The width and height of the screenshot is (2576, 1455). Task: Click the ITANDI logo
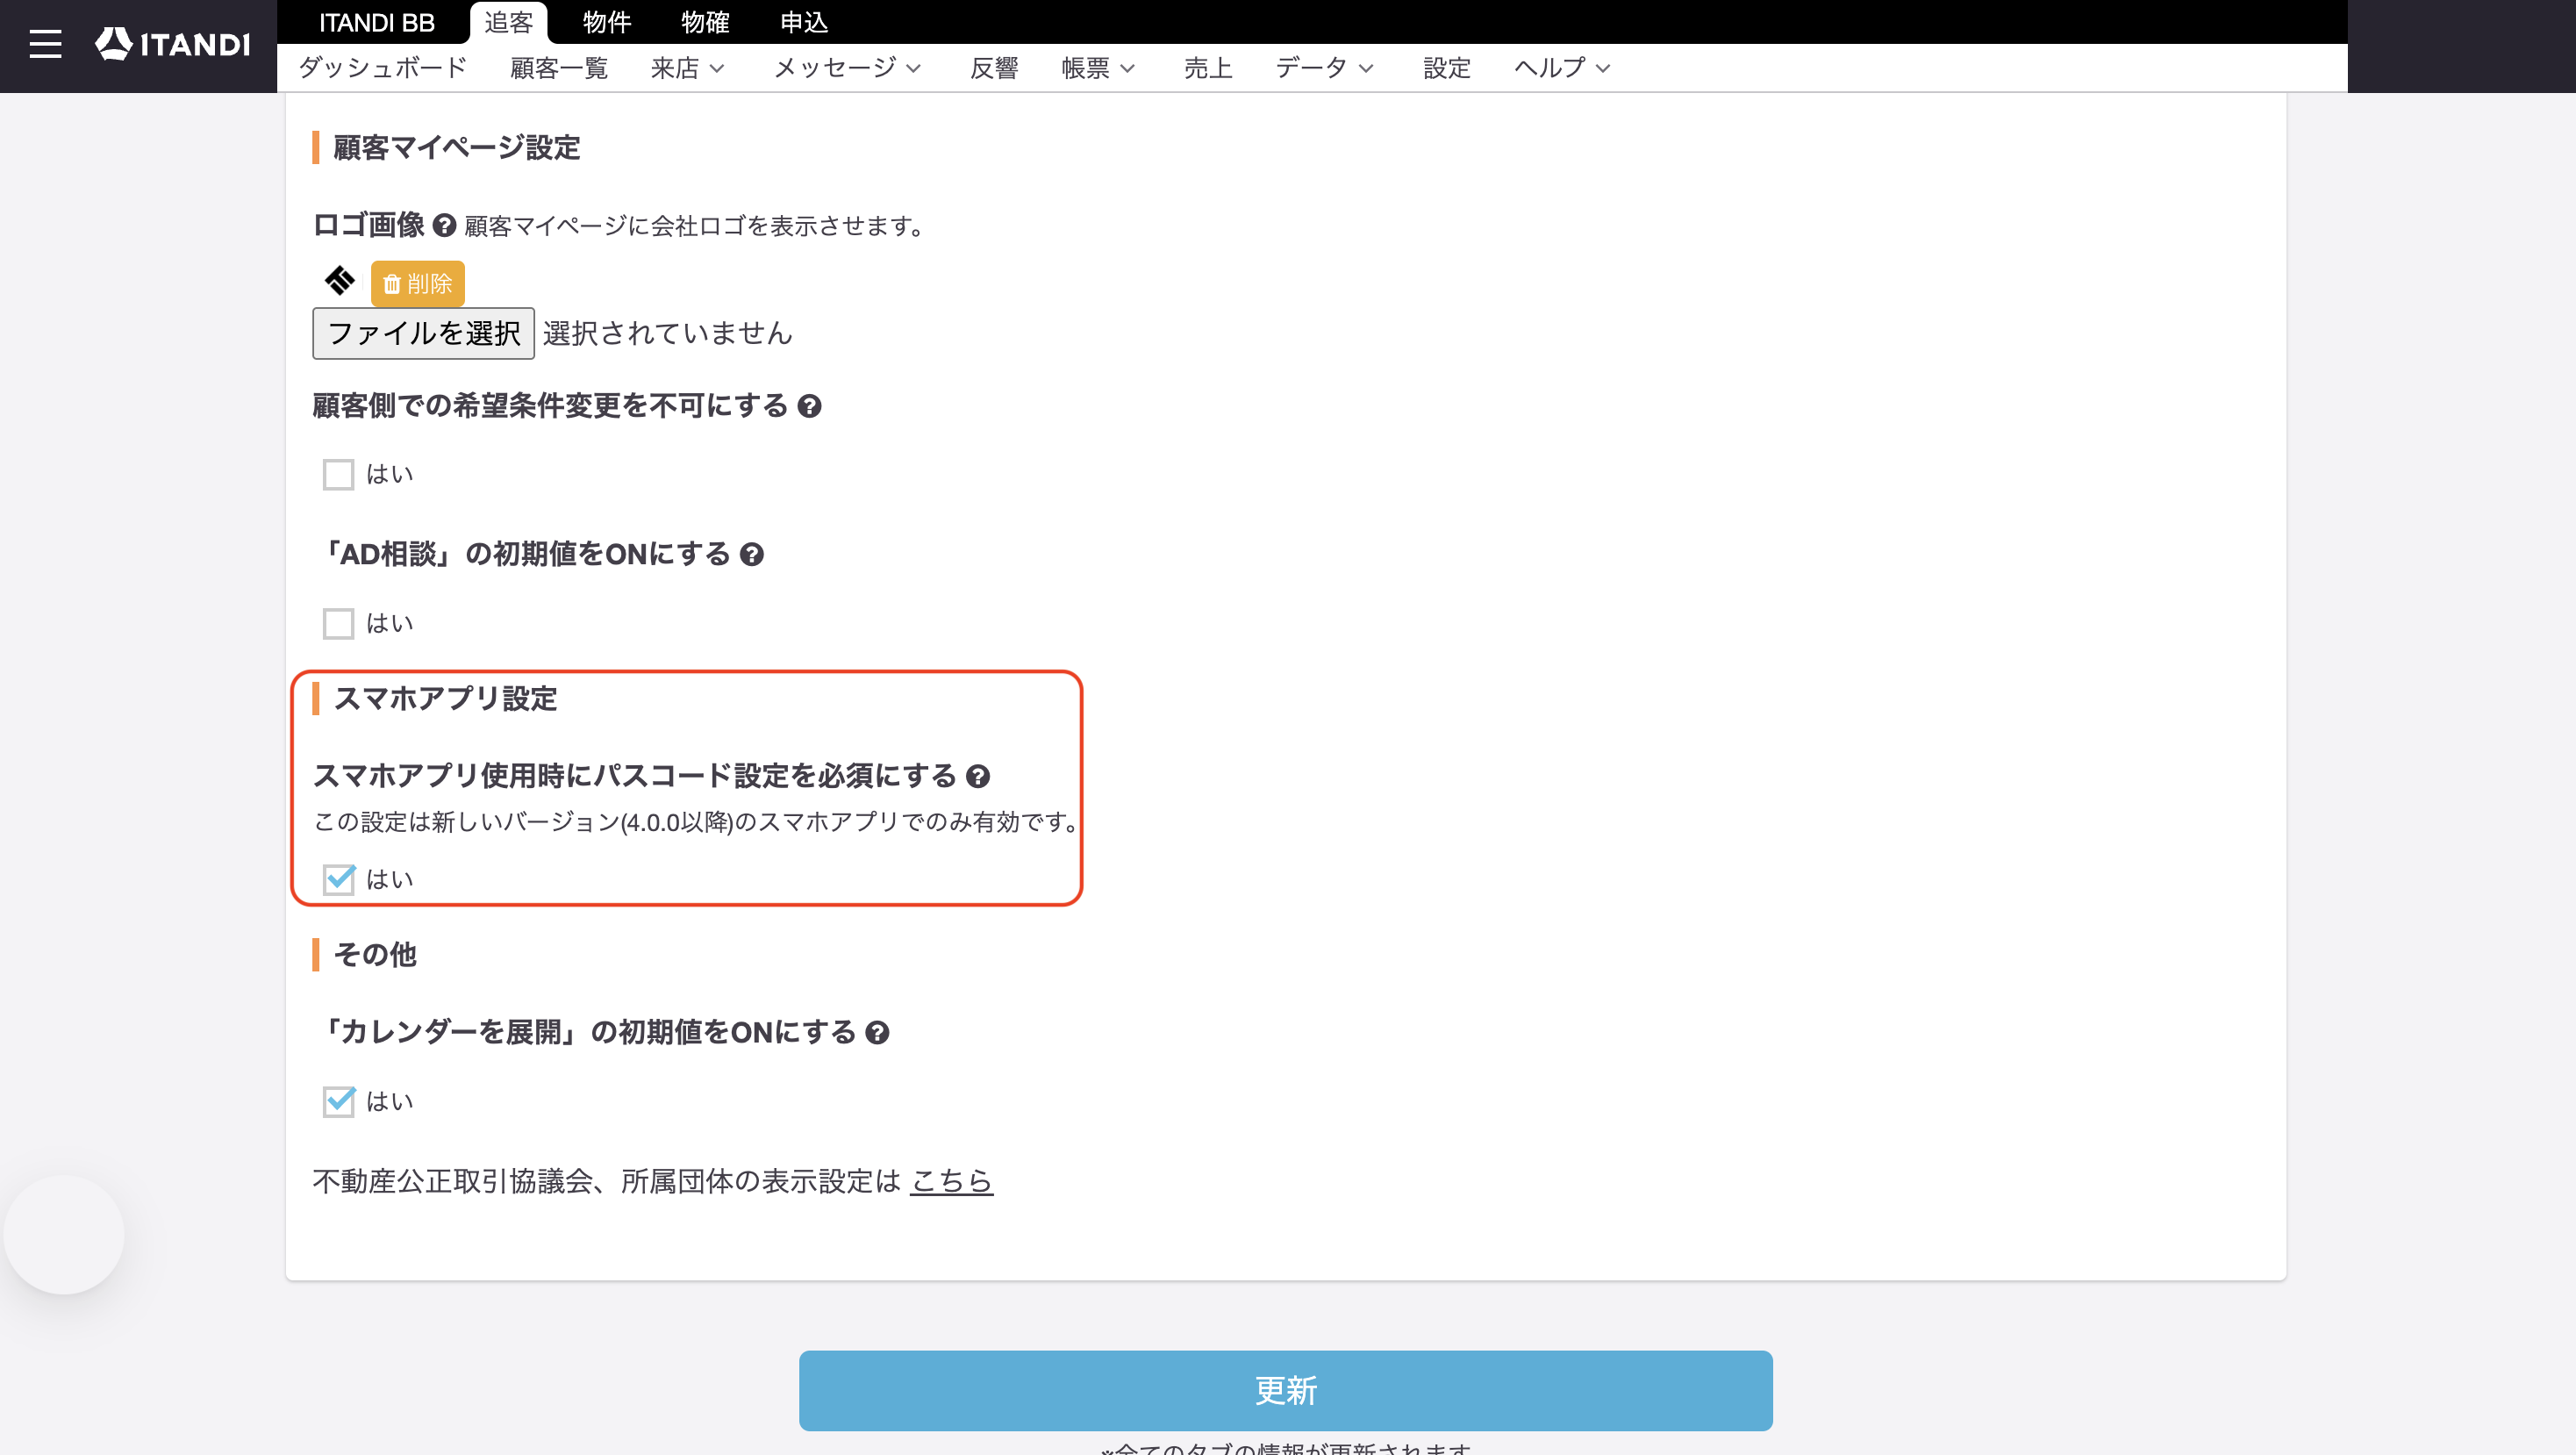(172, 44)
